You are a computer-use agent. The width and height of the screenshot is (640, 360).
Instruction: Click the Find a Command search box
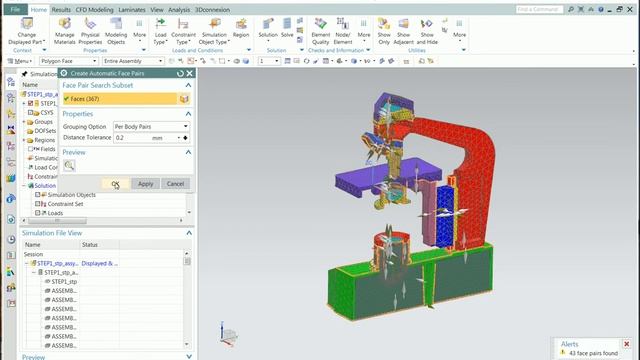pos(539,9)
